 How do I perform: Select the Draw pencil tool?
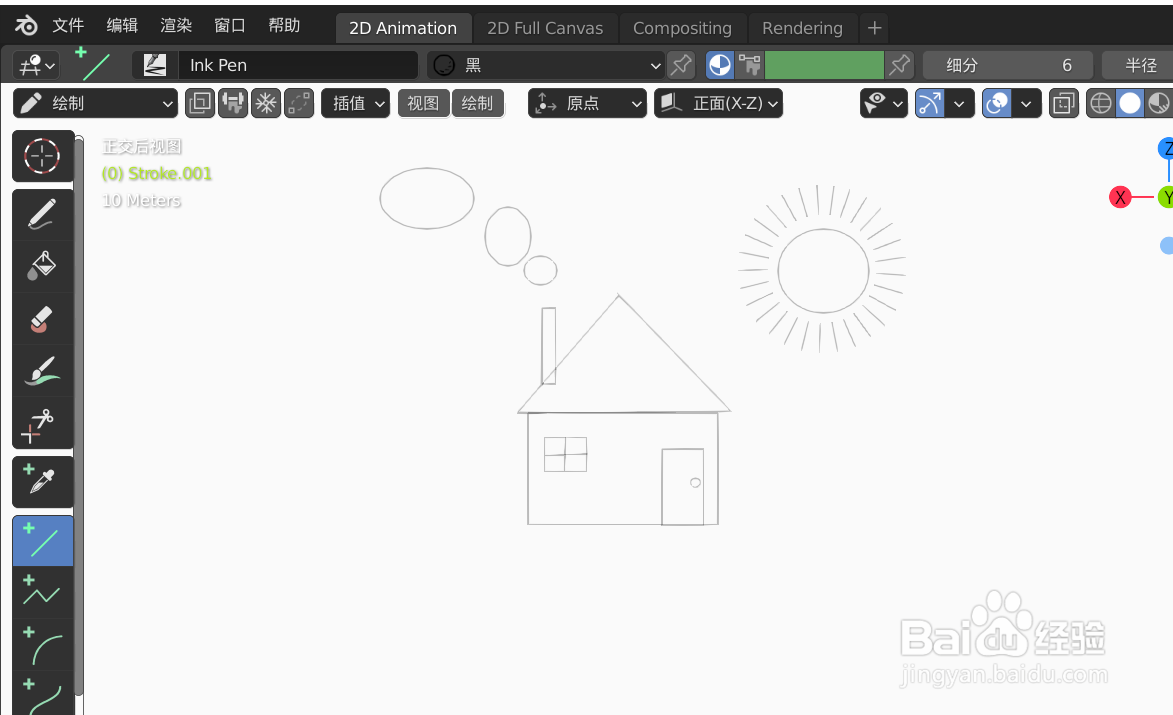coord(43,214)
